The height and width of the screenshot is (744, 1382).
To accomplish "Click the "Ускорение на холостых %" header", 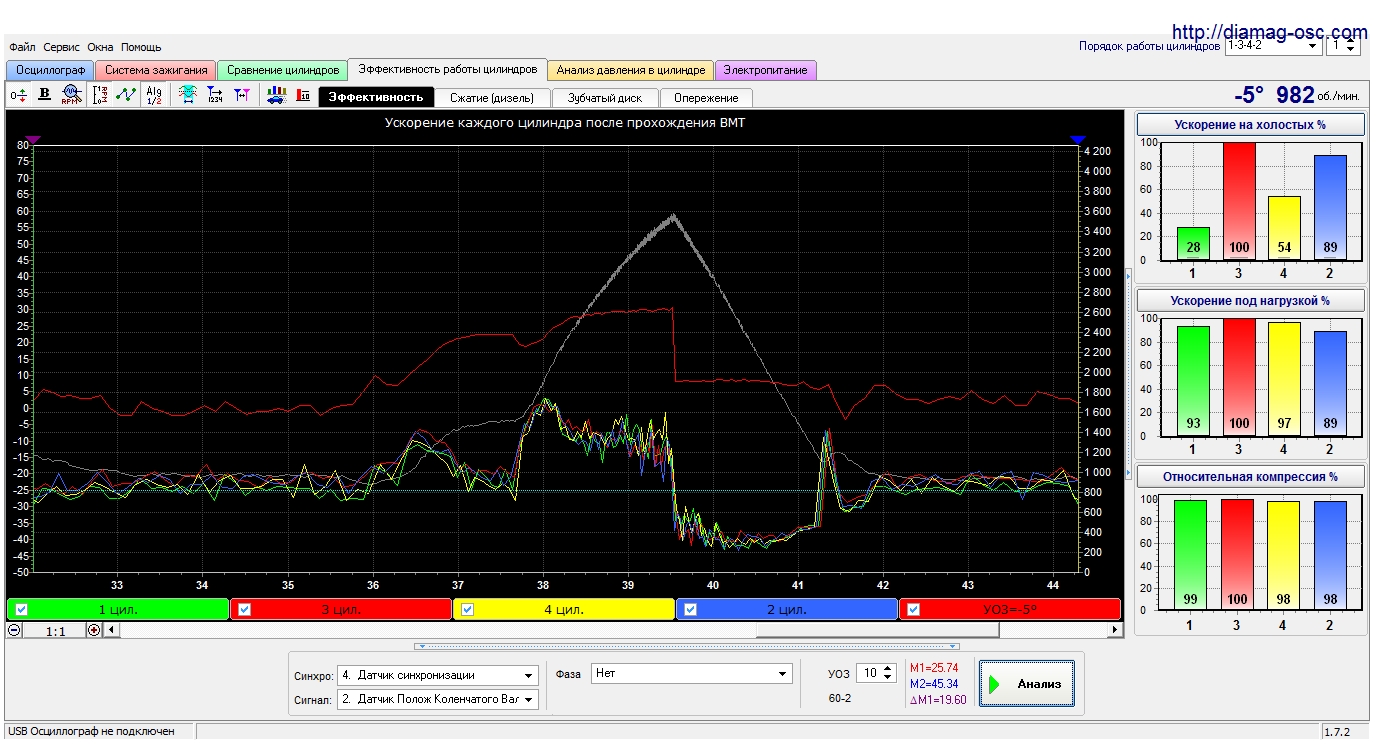I will (x=1251, y=125).
